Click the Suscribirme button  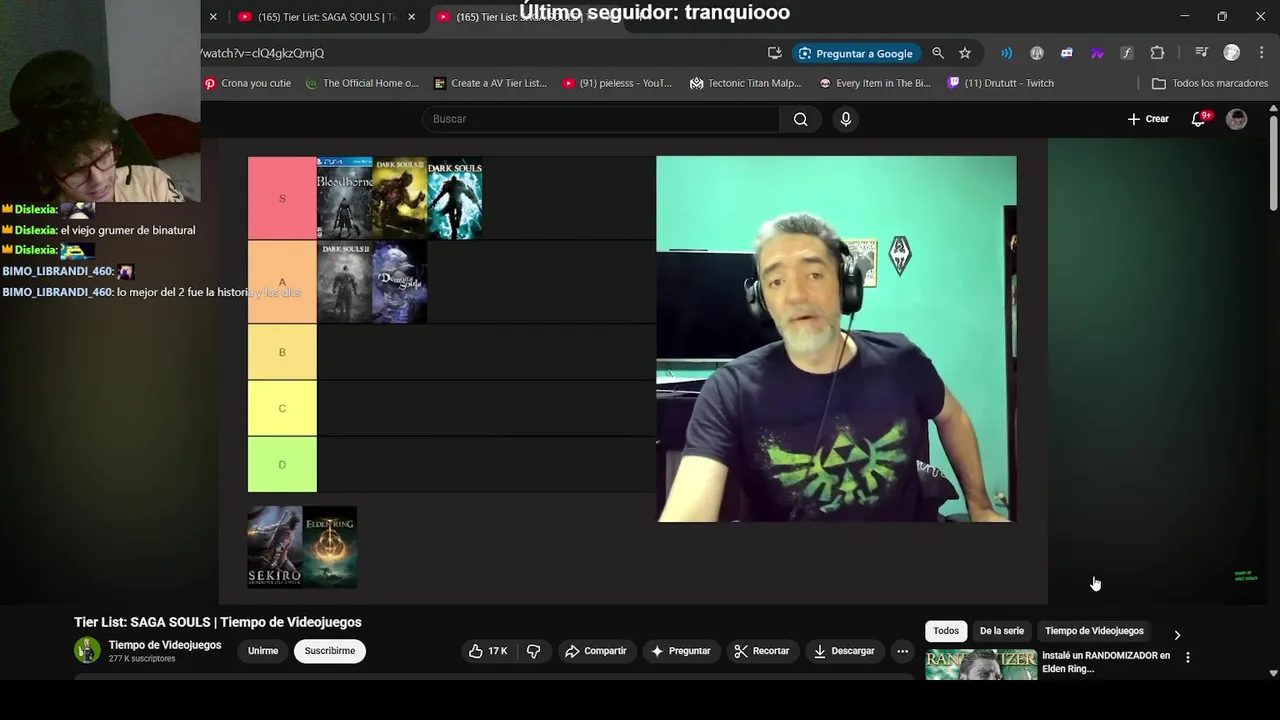(x=330, y=651)
